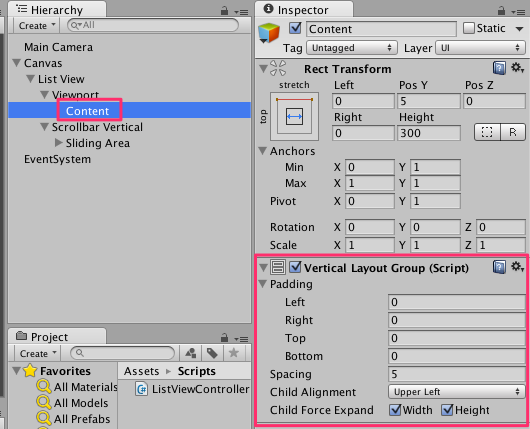Screen dimensions: 530x429
Task: Click the Pos Y field
Action: point(429,101)
